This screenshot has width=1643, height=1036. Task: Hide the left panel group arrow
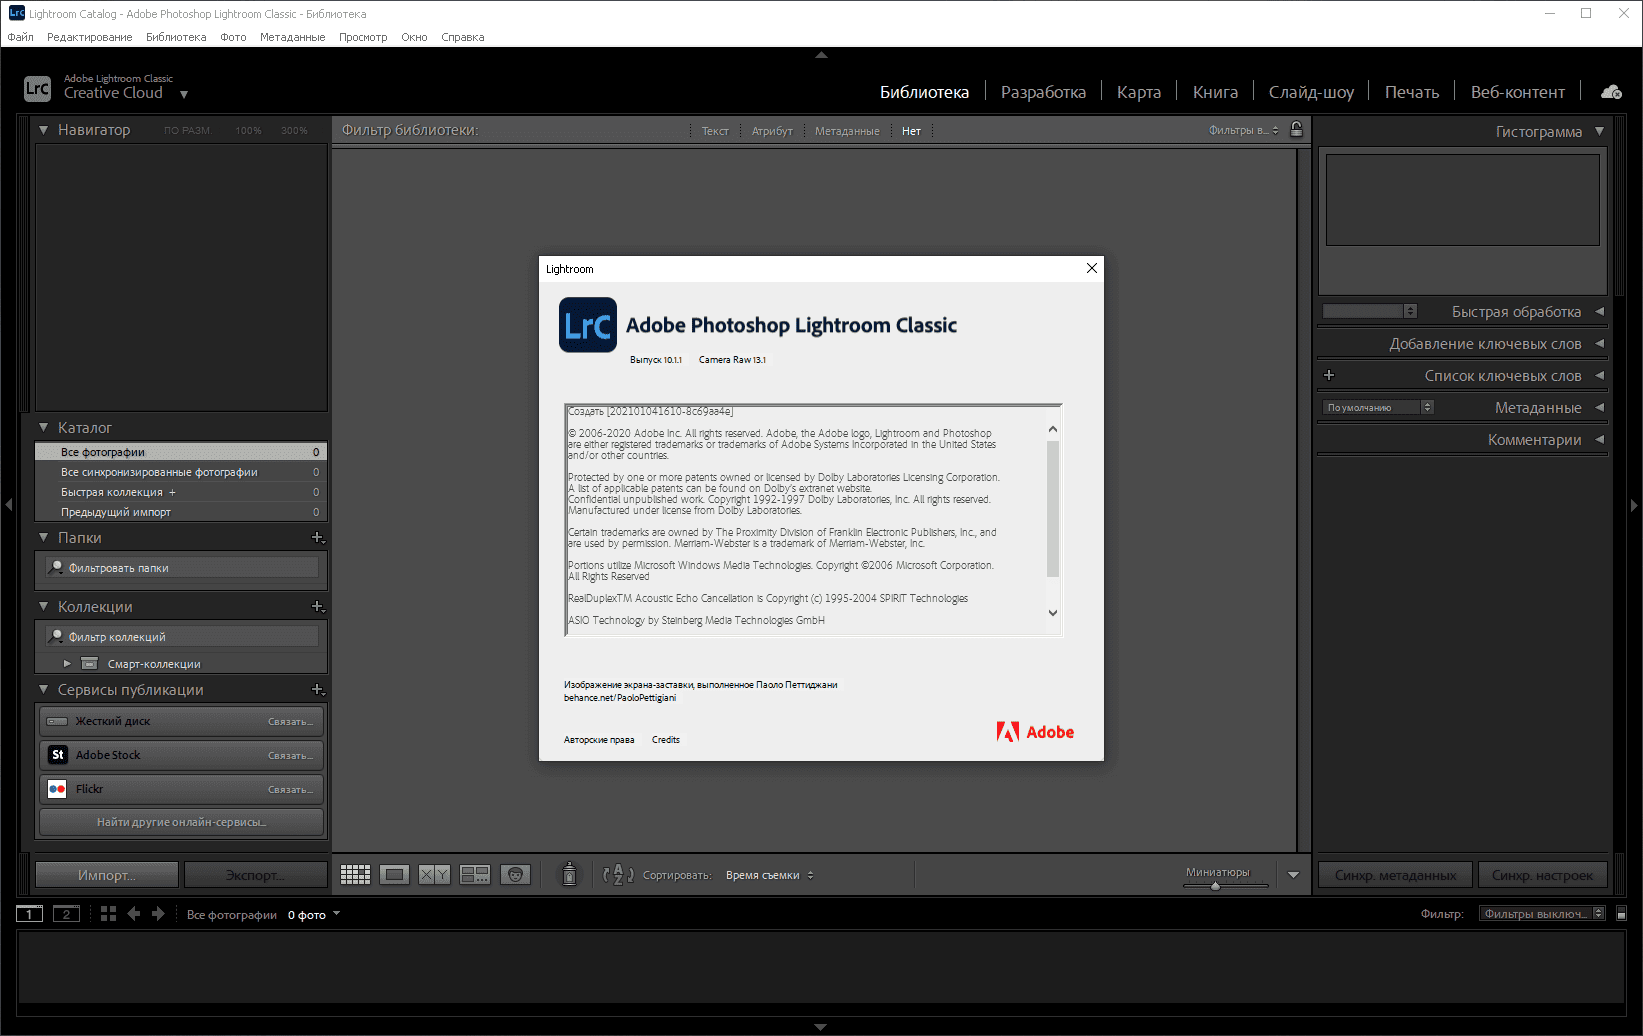8,506
